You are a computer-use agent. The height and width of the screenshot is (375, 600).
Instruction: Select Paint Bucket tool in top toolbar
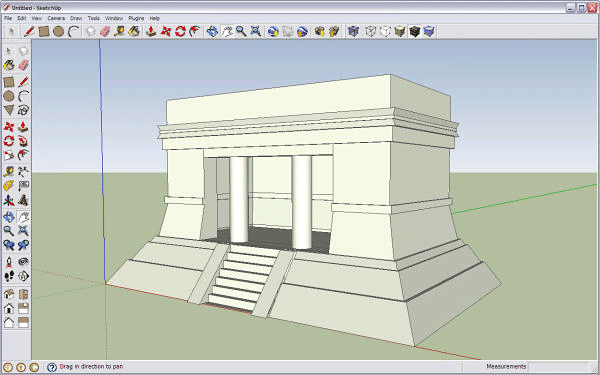(x=134, y=31)
